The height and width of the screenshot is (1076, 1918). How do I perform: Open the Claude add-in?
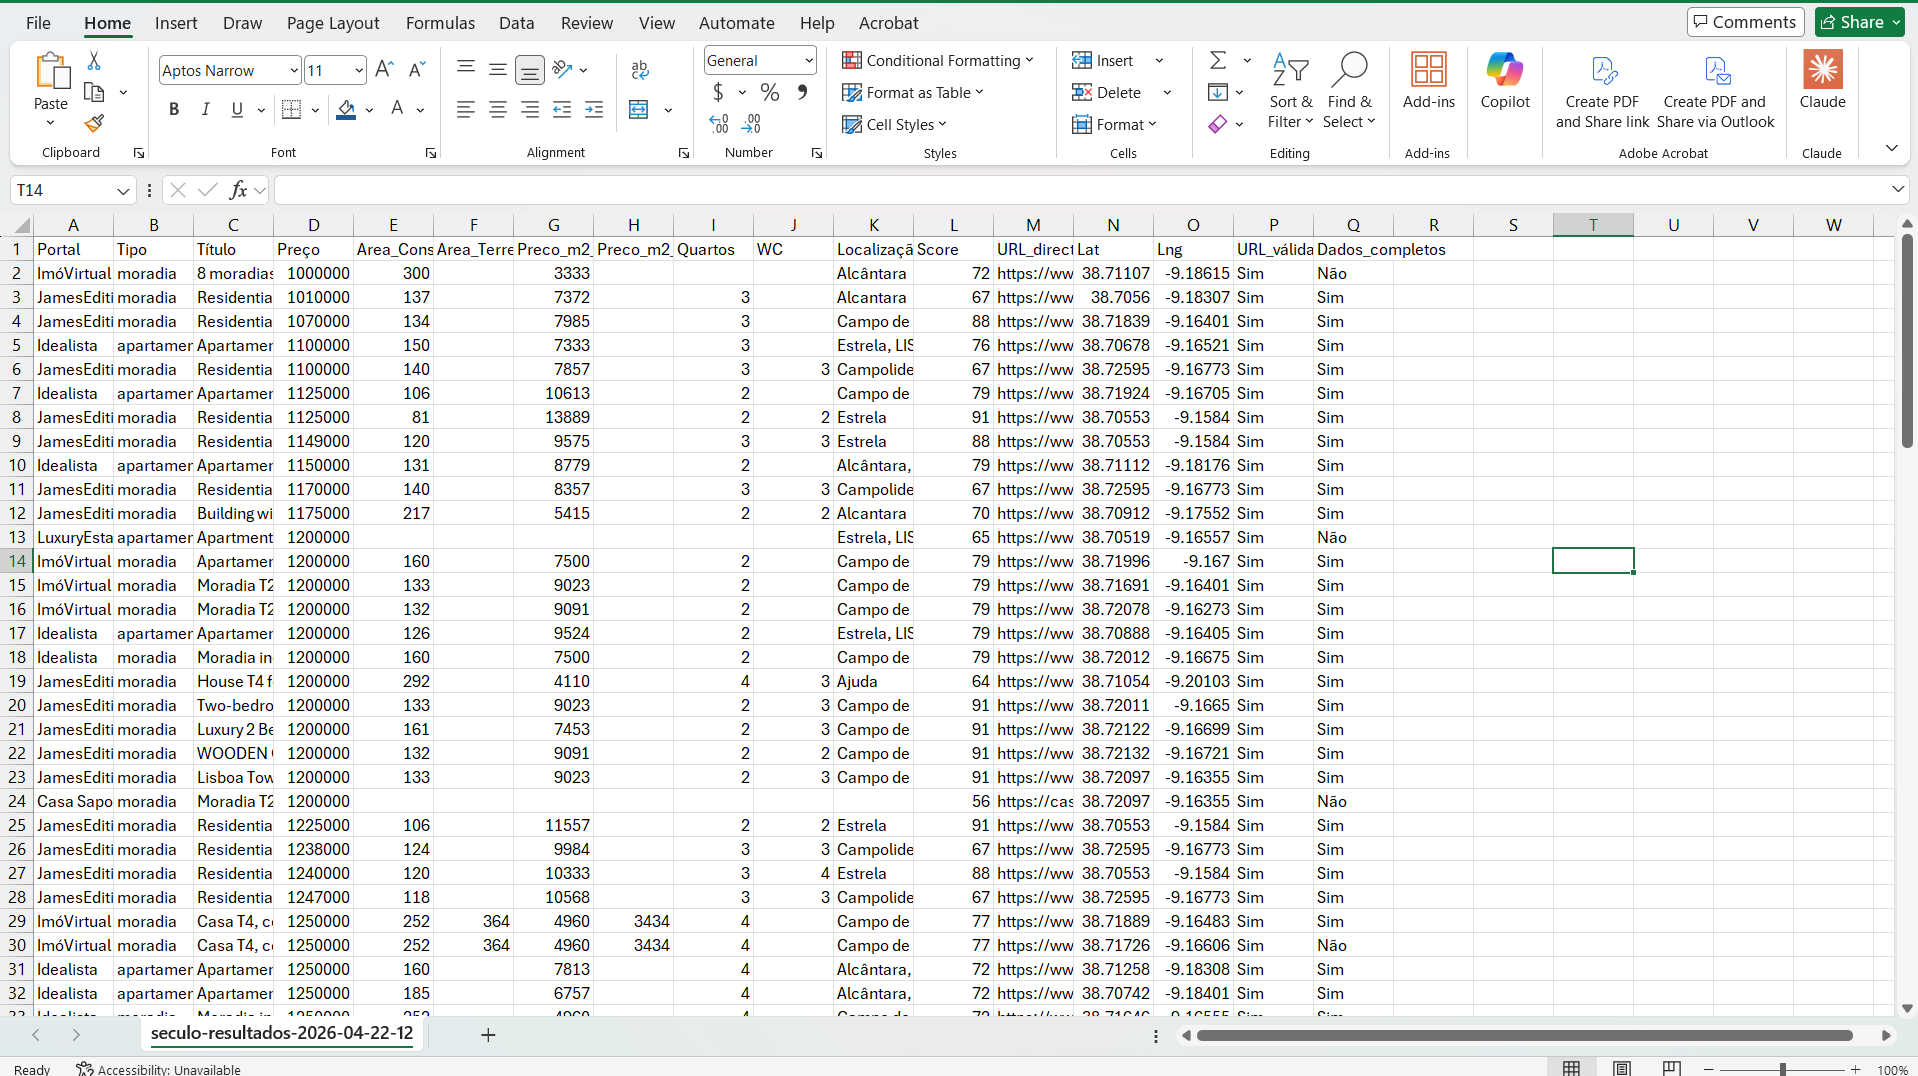click(x=1822, y=80)
